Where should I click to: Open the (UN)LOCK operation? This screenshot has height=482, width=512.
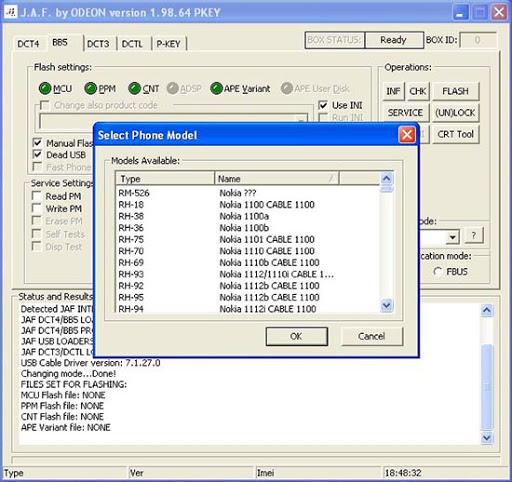(456, 113)
